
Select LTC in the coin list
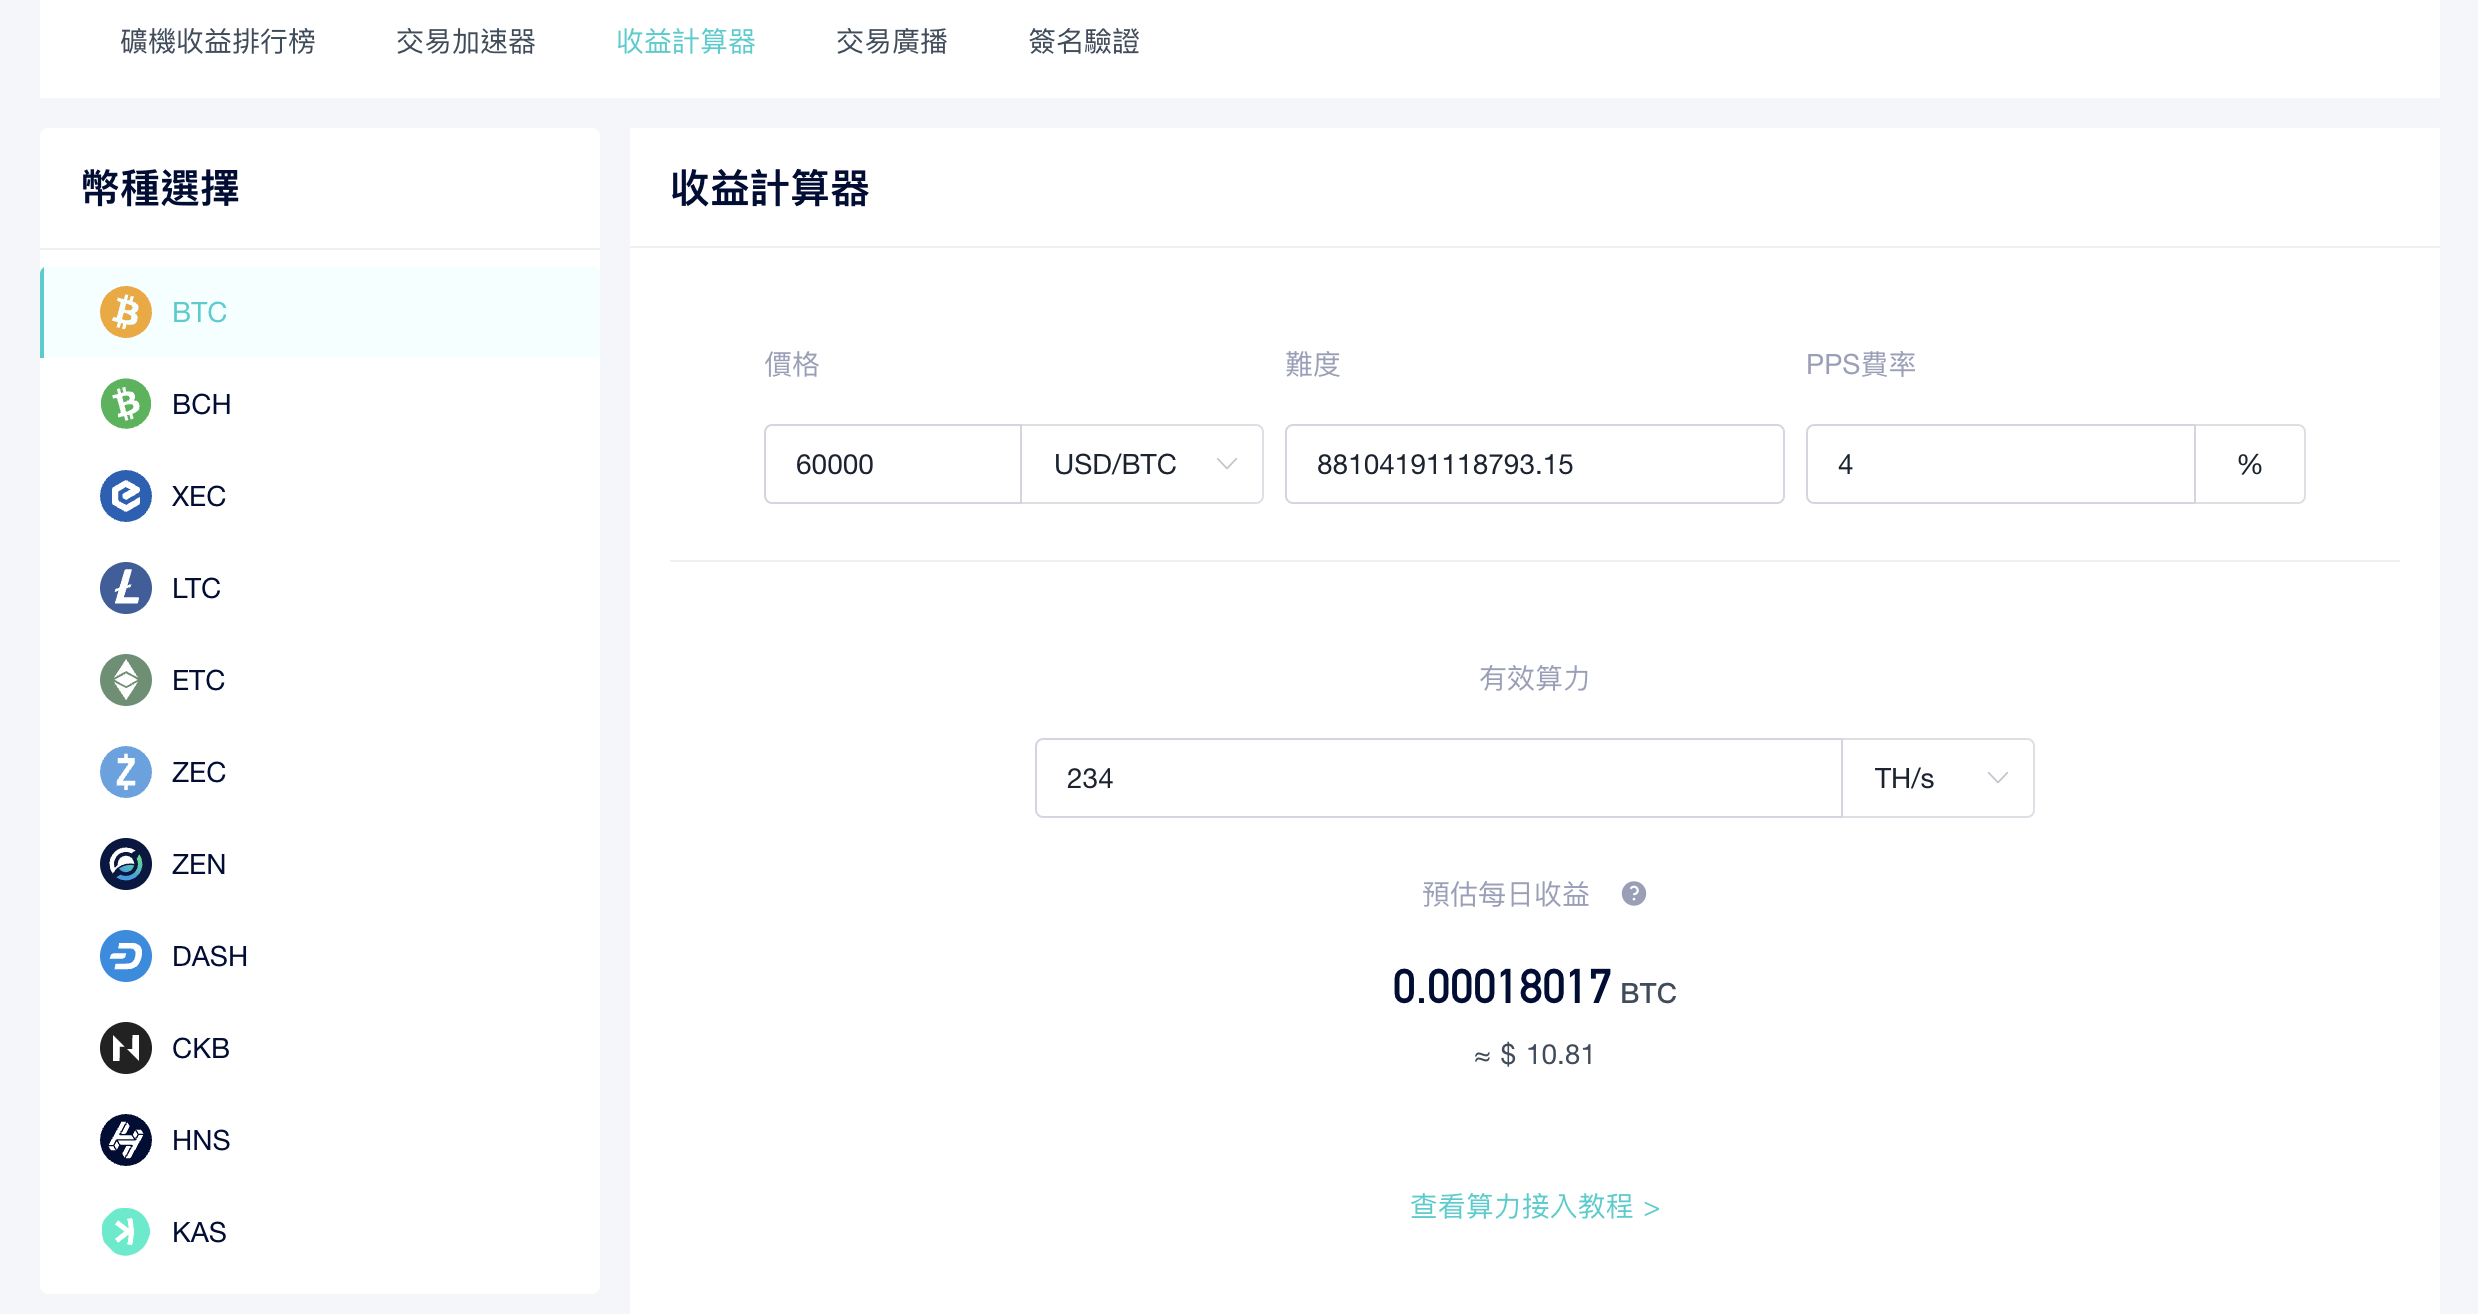click(x=320, y=588)
